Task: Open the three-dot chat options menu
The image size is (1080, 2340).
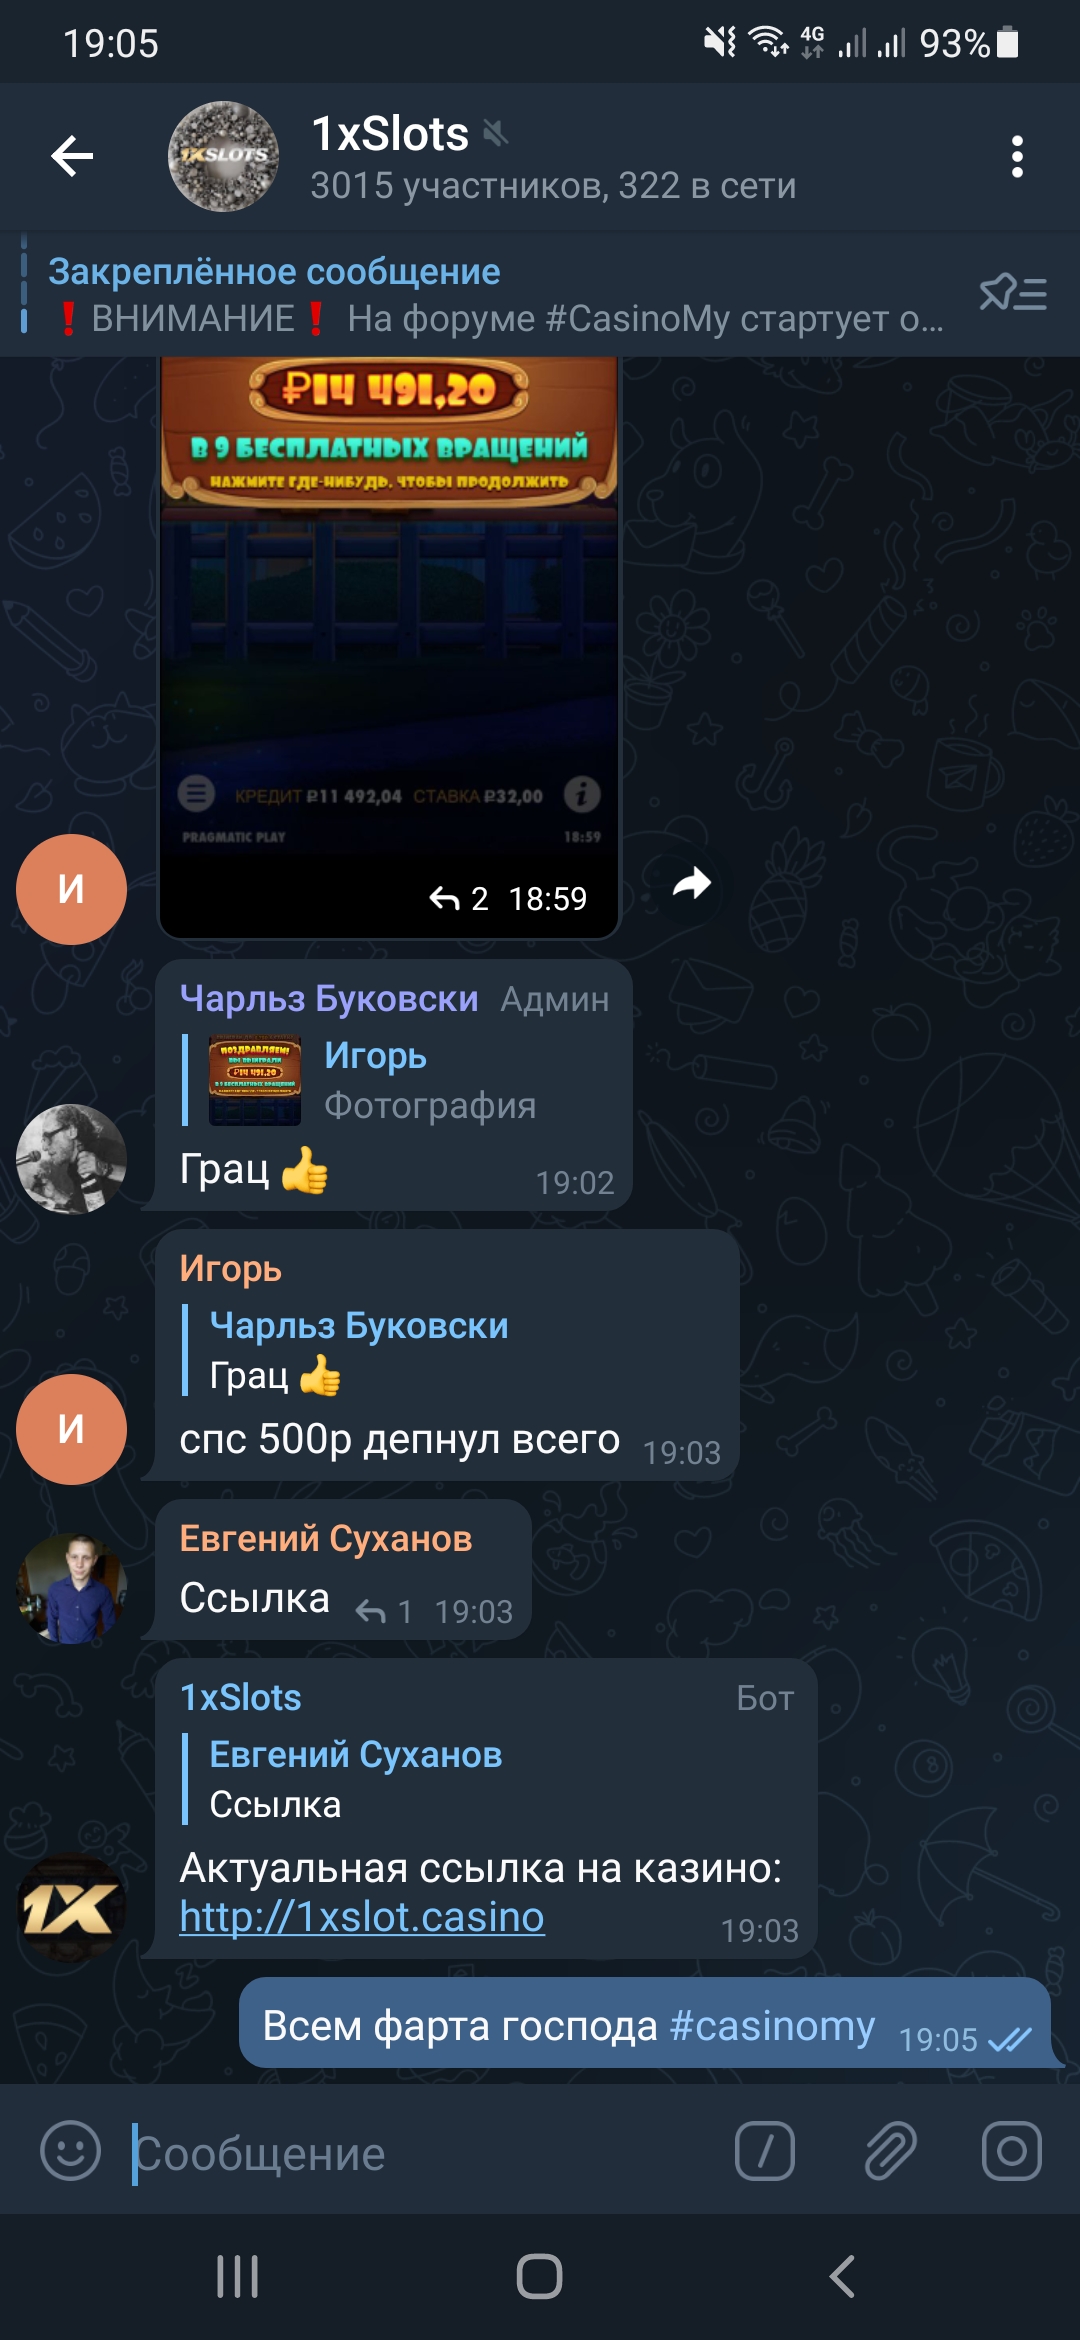Action: click(1017, 157)
